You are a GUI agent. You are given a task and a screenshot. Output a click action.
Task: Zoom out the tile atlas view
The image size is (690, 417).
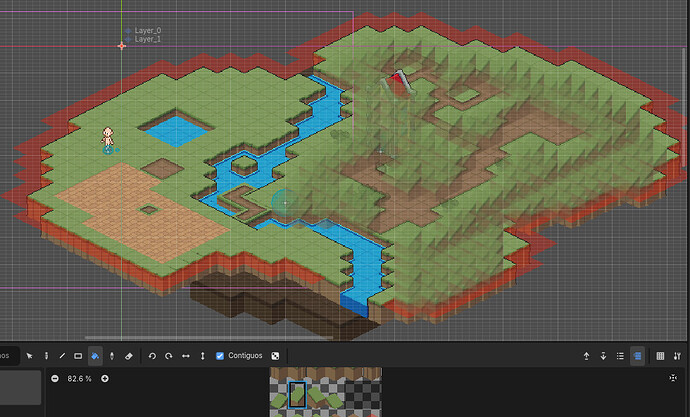55,379
